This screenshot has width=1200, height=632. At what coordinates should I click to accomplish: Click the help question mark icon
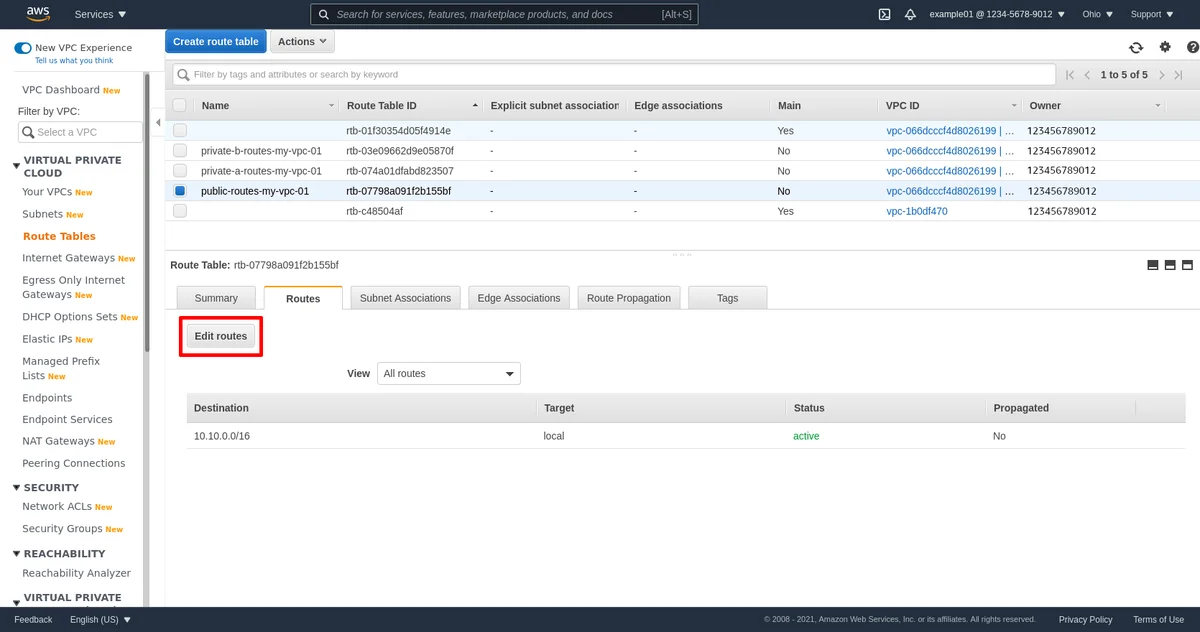click(1192, 47)
